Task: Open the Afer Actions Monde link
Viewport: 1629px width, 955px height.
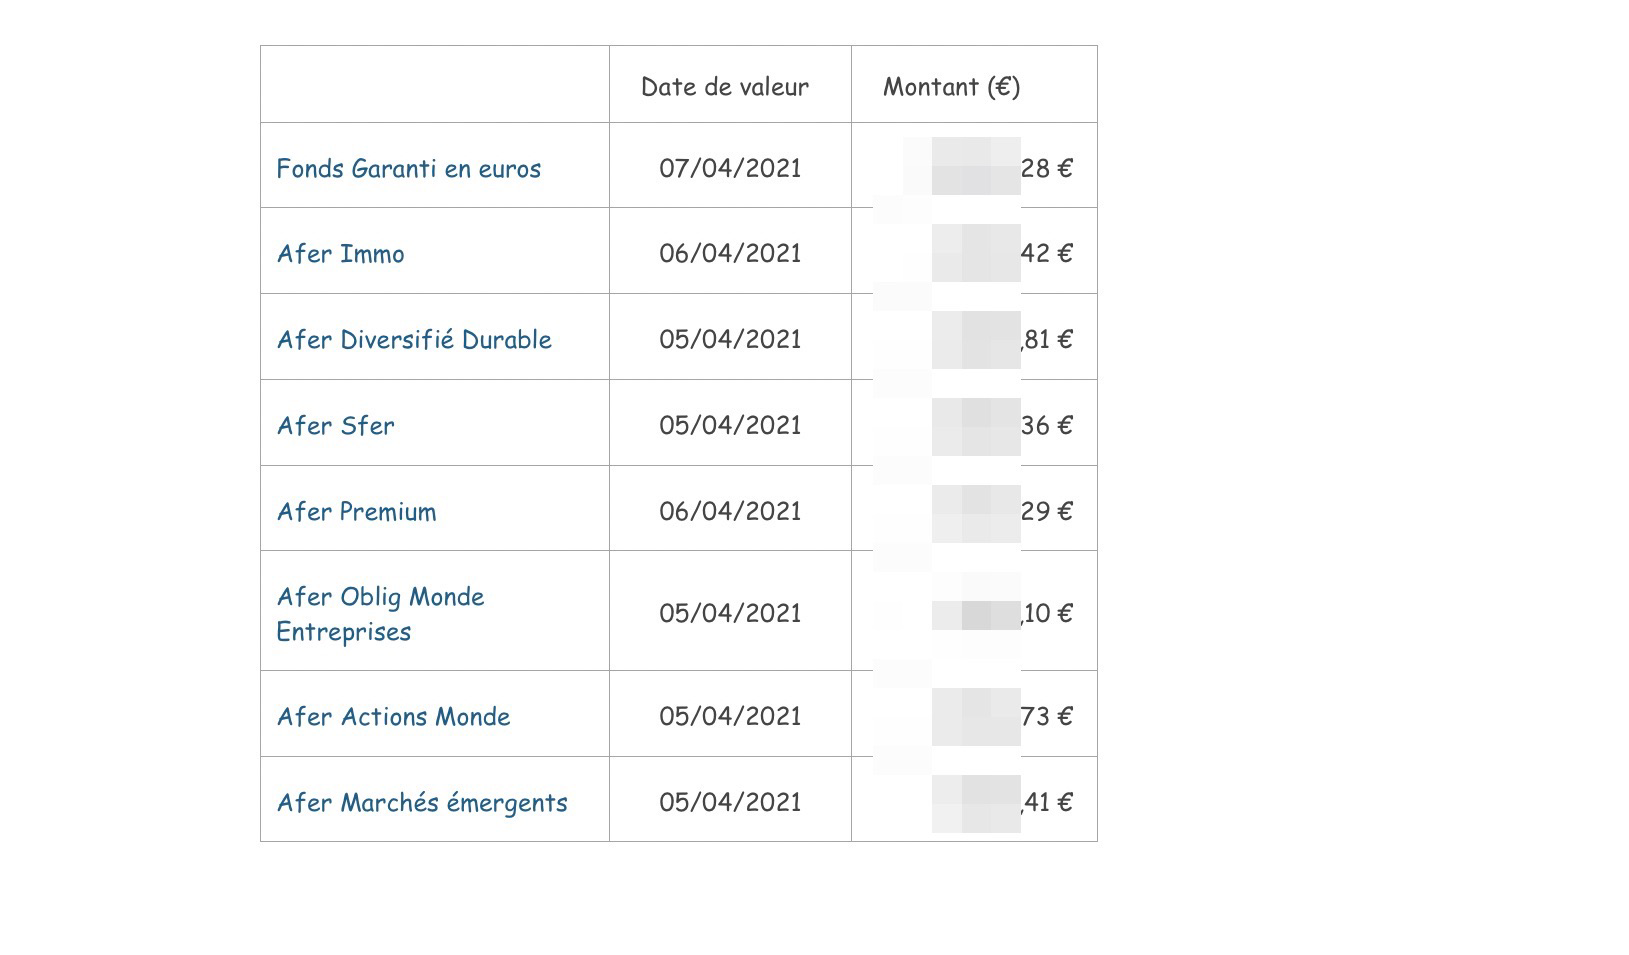Action: pos(393,717)
